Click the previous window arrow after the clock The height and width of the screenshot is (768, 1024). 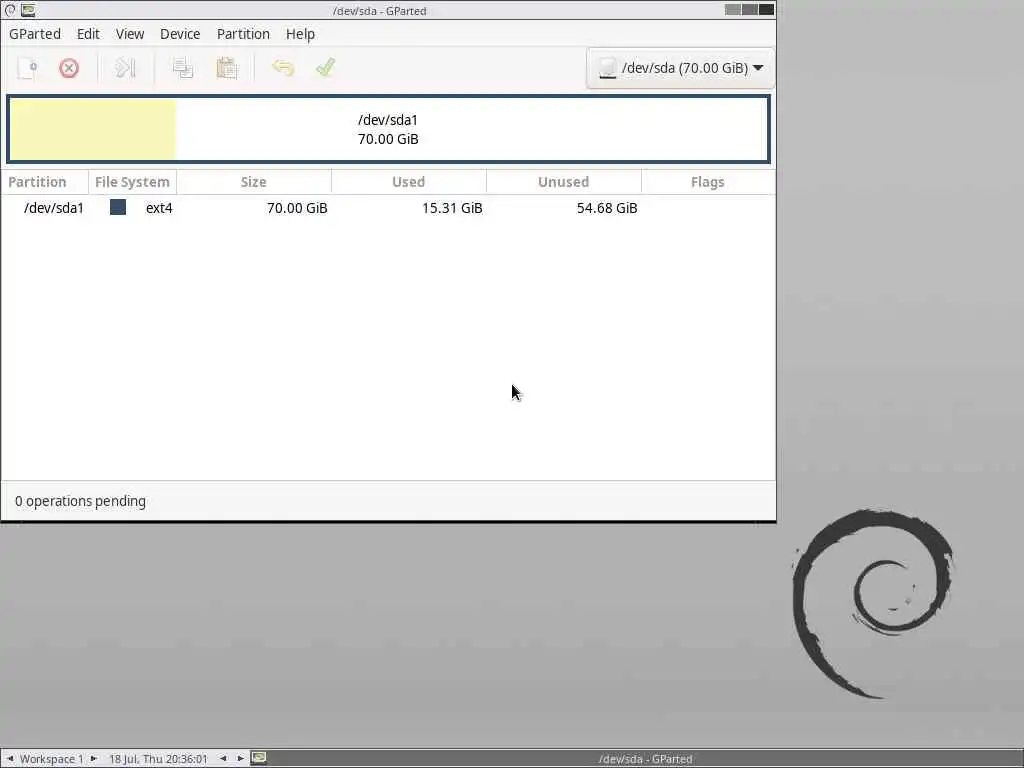tap(223, 758)
